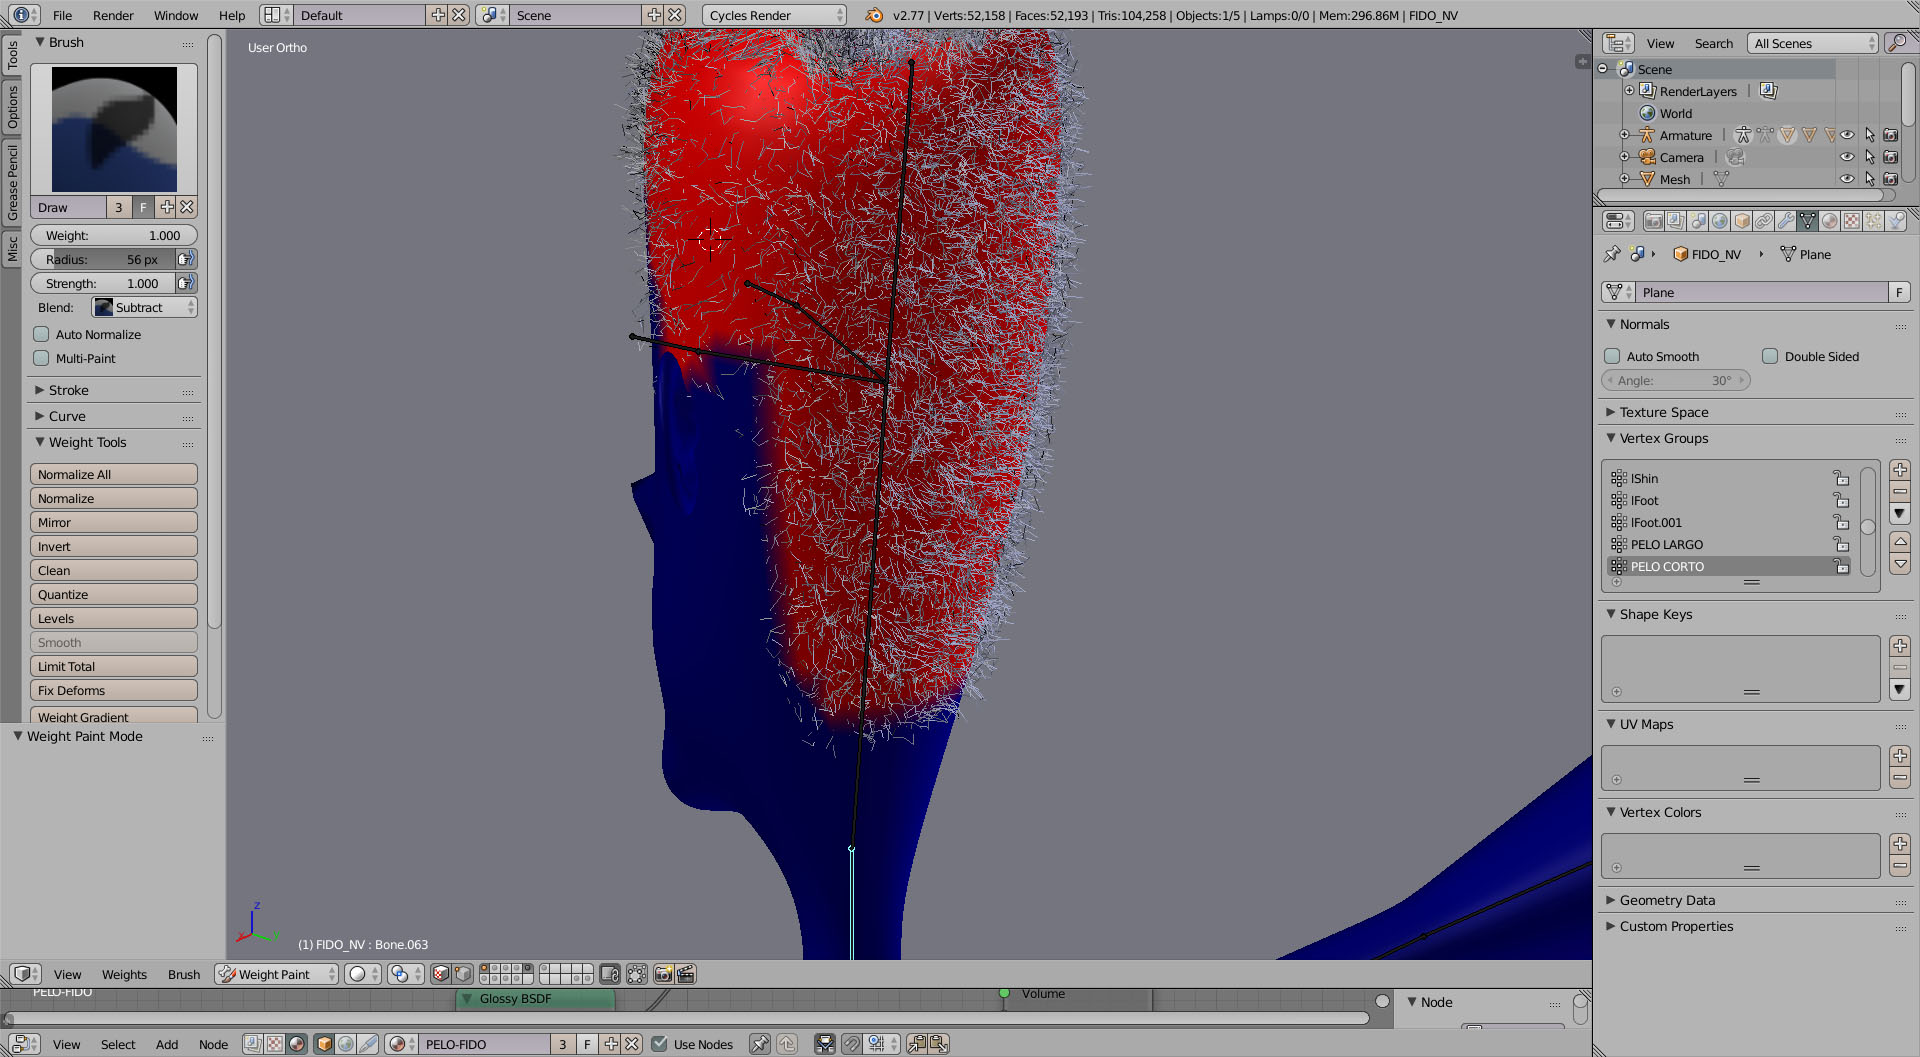This screenshot has width=1920, height=1057.
Task: Copy selected nodes to clipboard icon
Action: pyautogui.click(x=917, y=1044)
